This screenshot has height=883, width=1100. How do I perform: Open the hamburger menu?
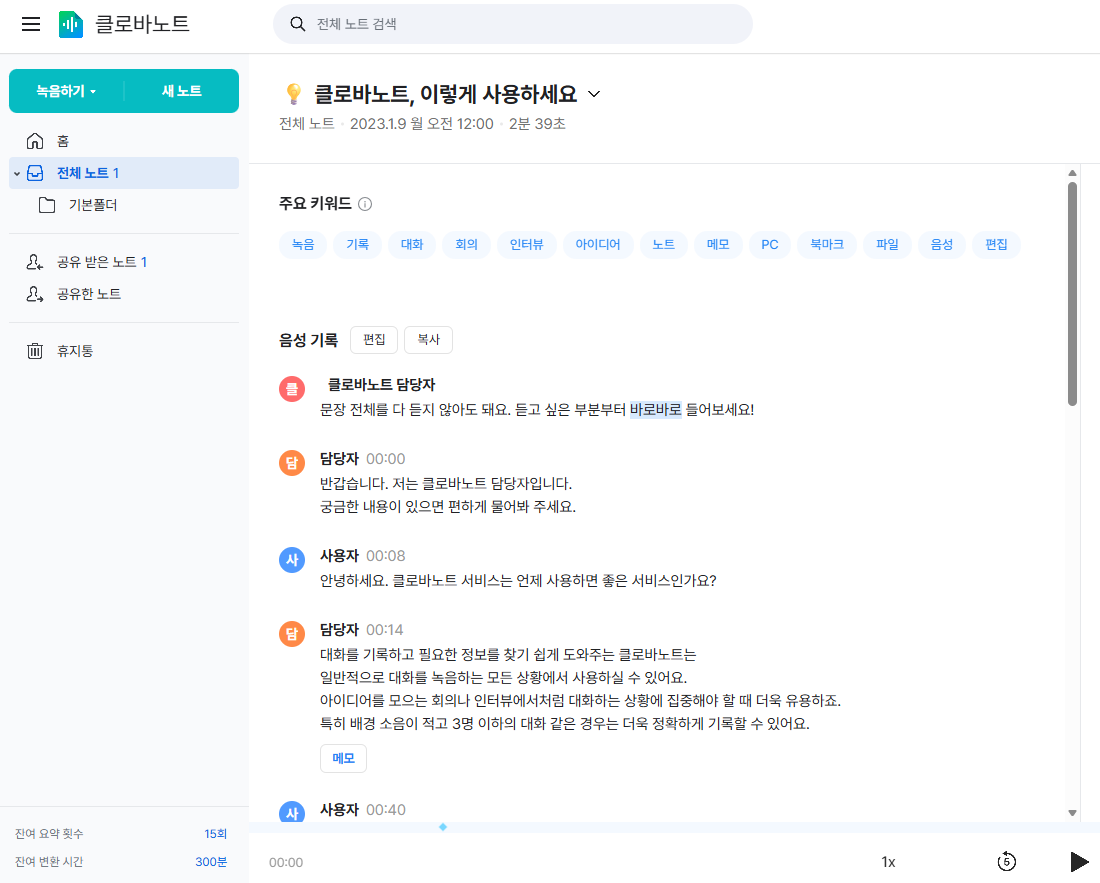(x=31, y=25)
